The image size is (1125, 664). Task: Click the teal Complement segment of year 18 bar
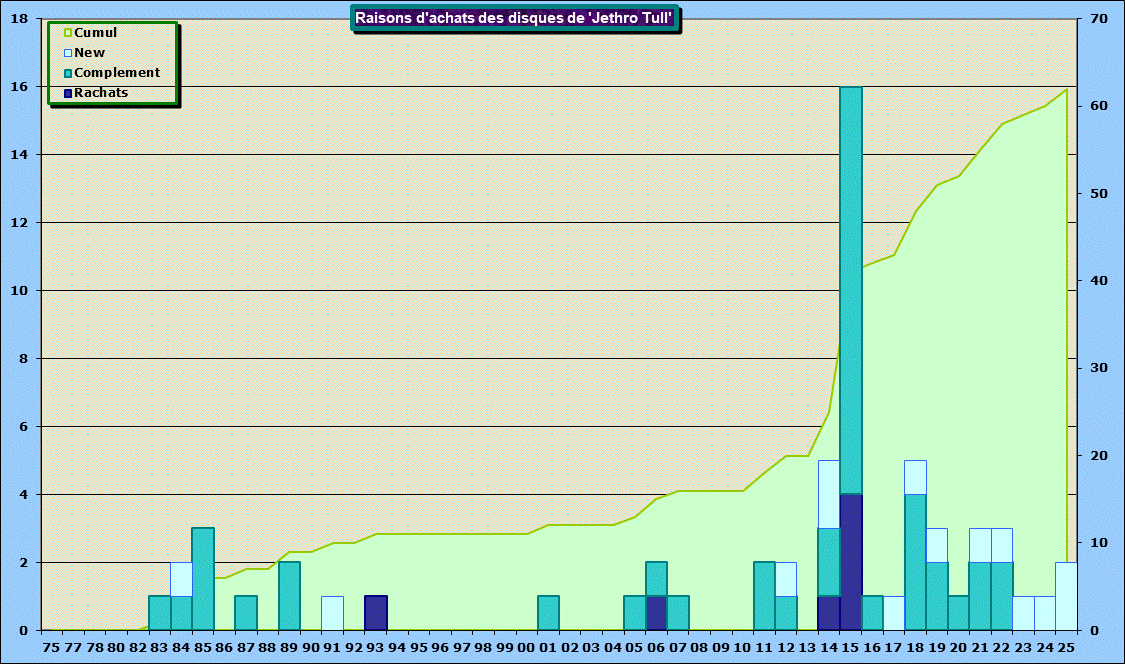click(915, 562)
